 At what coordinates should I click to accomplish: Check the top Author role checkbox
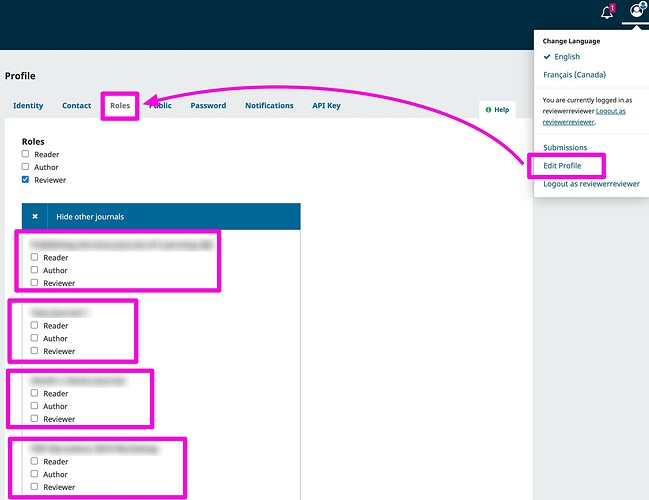click(26, 167)
